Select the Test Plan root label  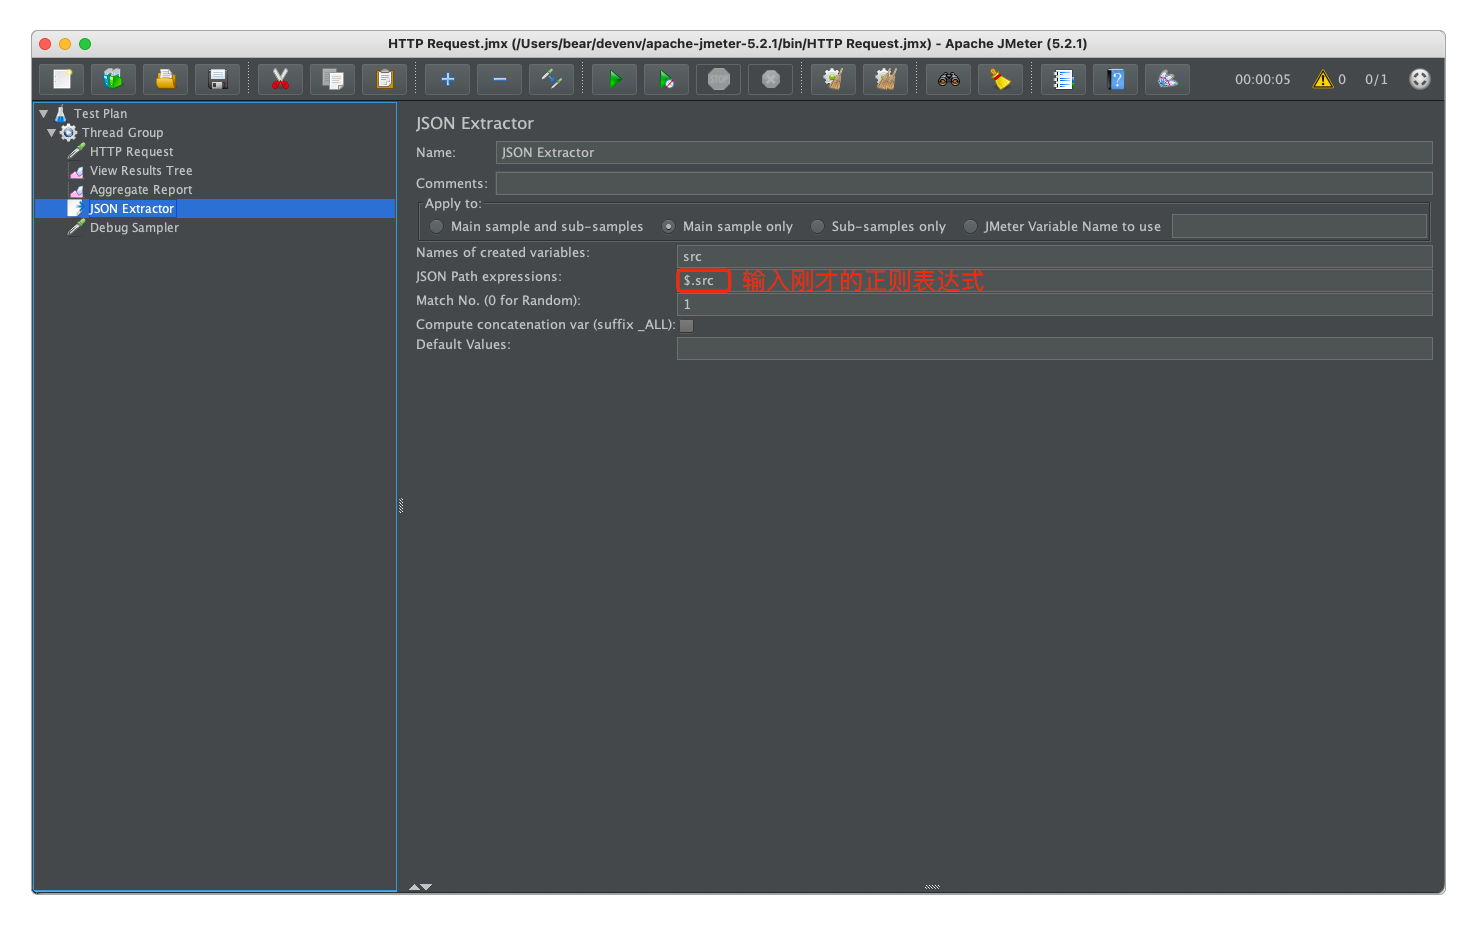click(x=100, y=114)
